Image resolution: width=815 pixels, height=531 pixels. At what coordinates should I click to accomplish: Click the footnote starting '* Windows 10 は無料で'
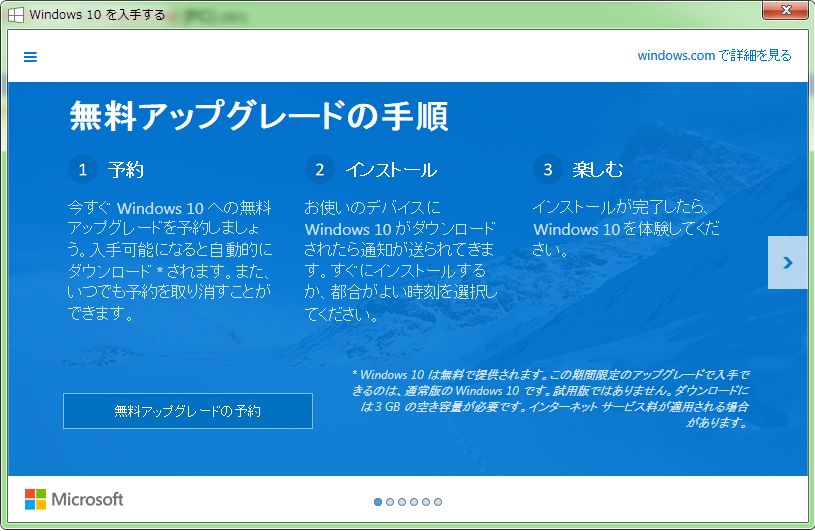(550, 399)
